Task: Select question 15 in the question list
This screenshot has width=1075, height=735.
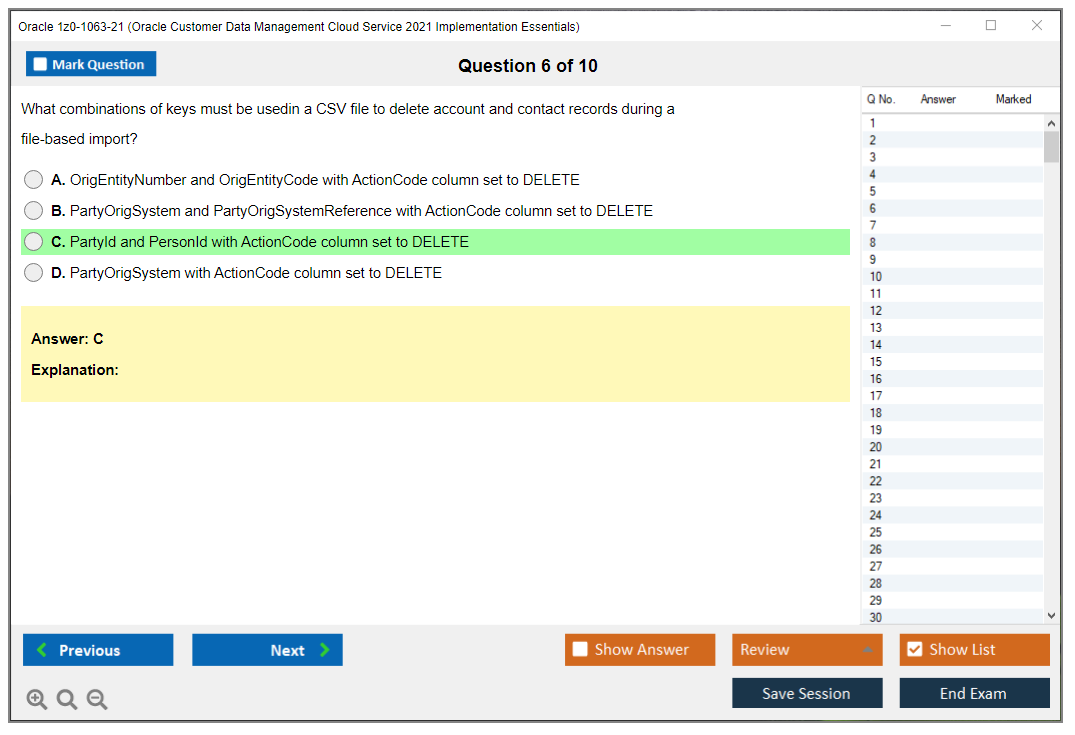Action: 950,361
